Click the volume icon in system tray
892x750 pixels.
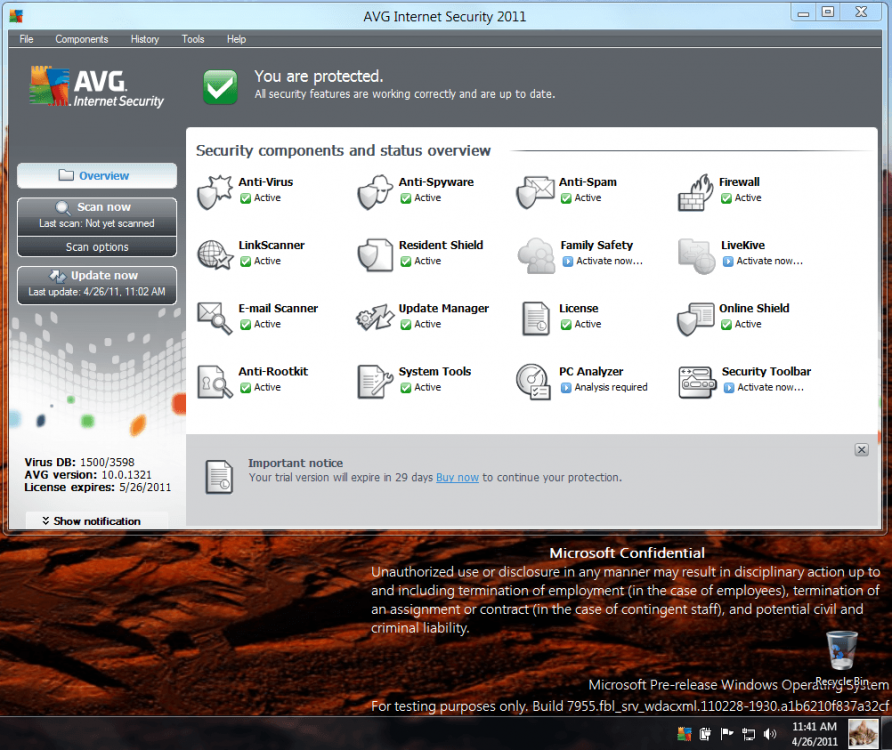pos(769,733)
